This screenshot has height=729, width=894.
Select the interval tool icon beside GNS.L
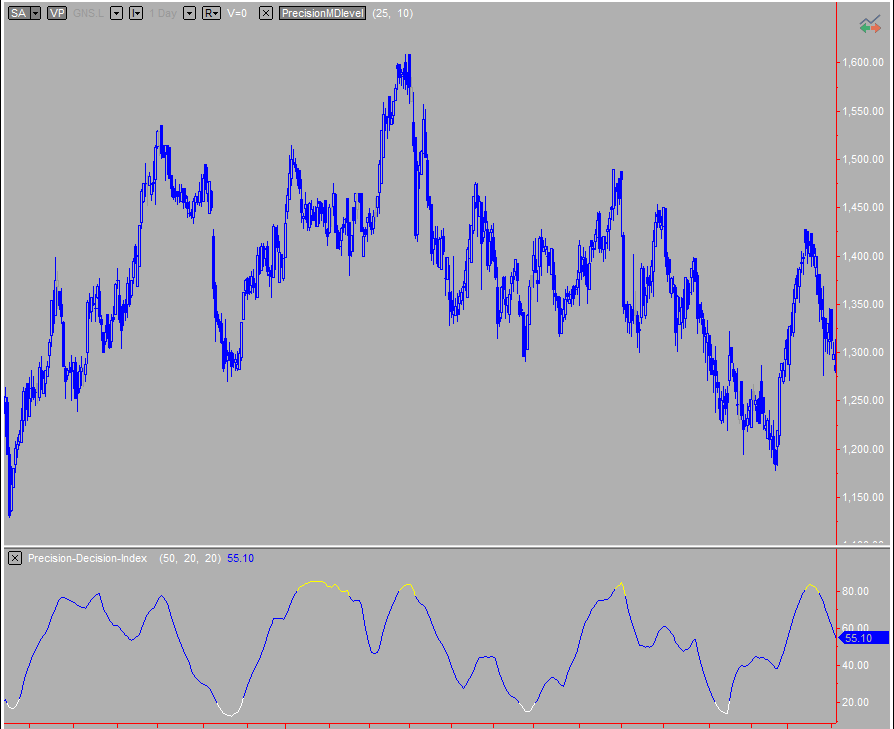point(136,13)
